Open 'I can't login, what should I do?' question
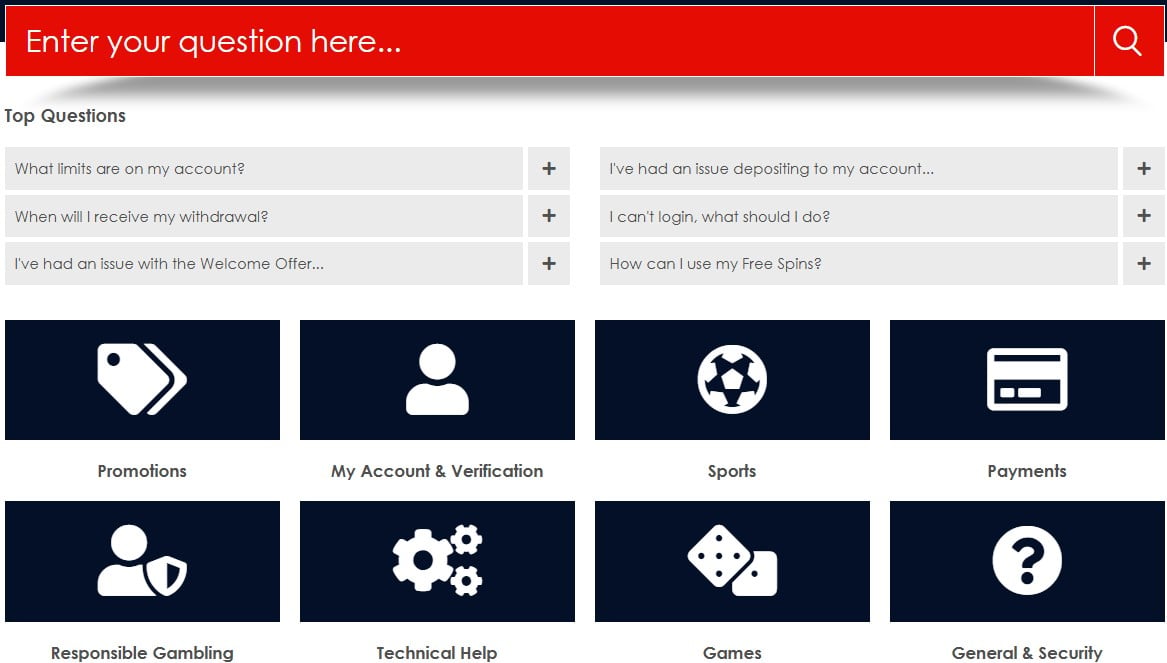The width and height of the screenshot is (1167, 663). point(859,216)
